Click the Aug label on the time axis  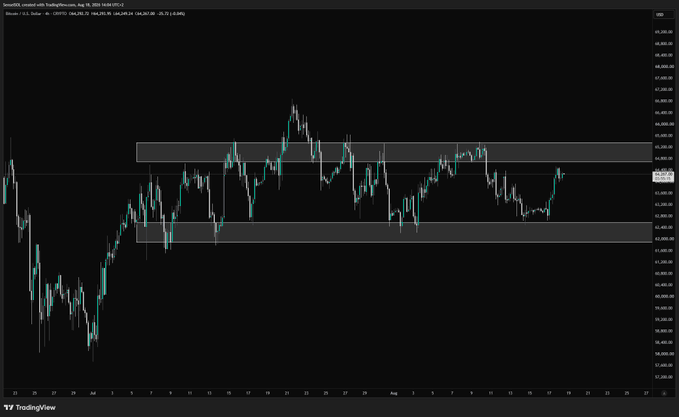pos(393,393)
